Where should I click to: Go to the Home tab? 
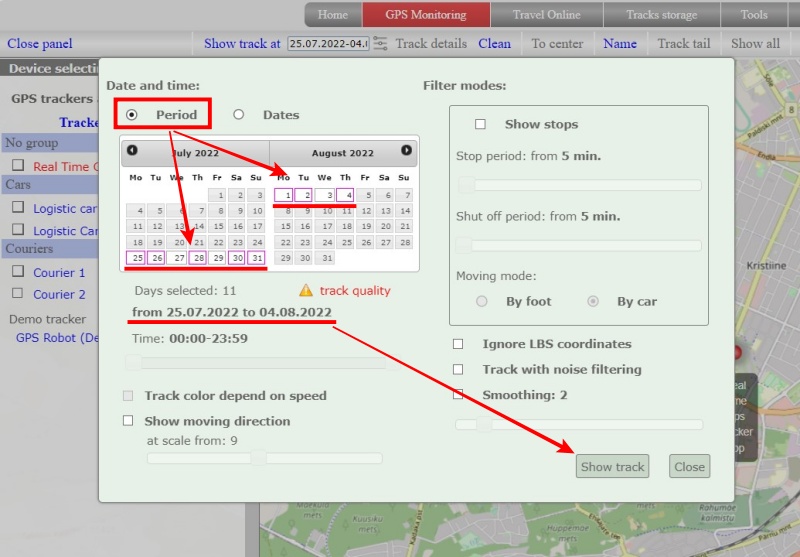(332, 15)
